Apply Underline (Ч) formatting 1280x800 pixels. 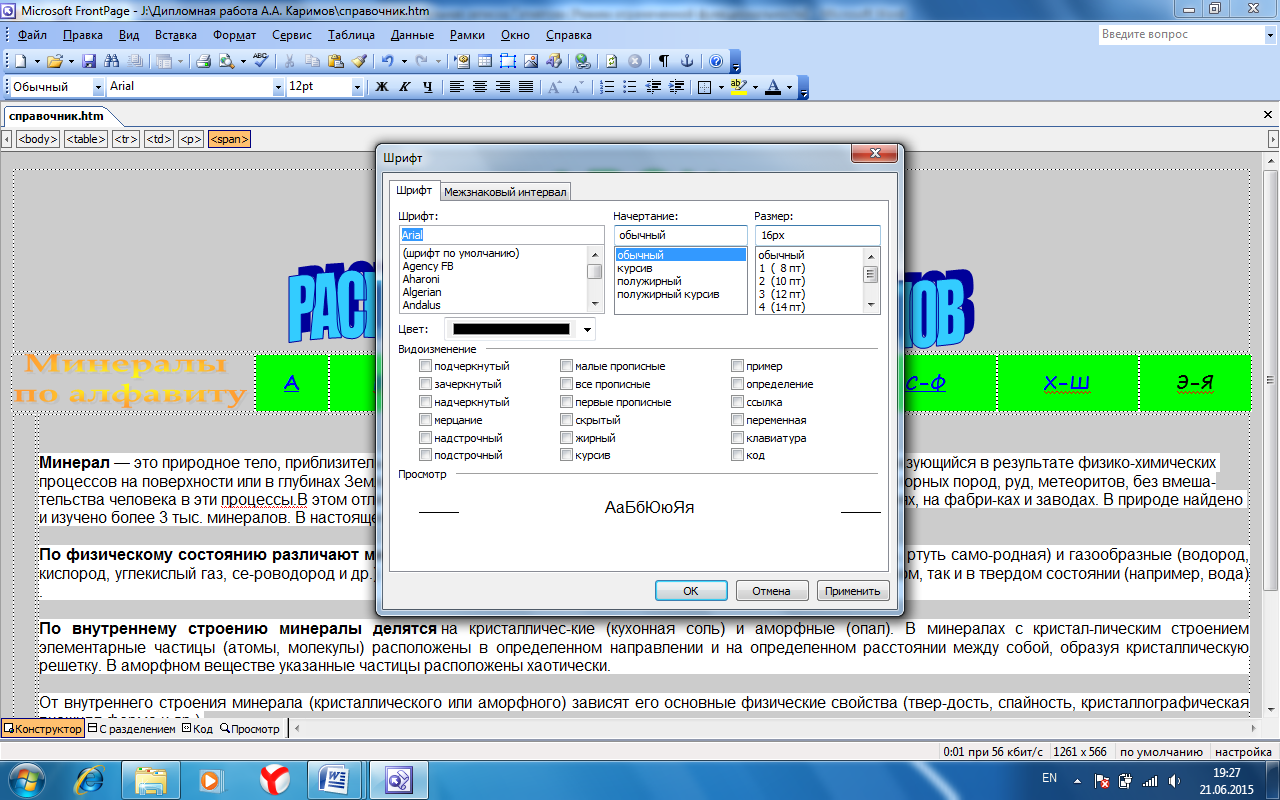point(428,87)
